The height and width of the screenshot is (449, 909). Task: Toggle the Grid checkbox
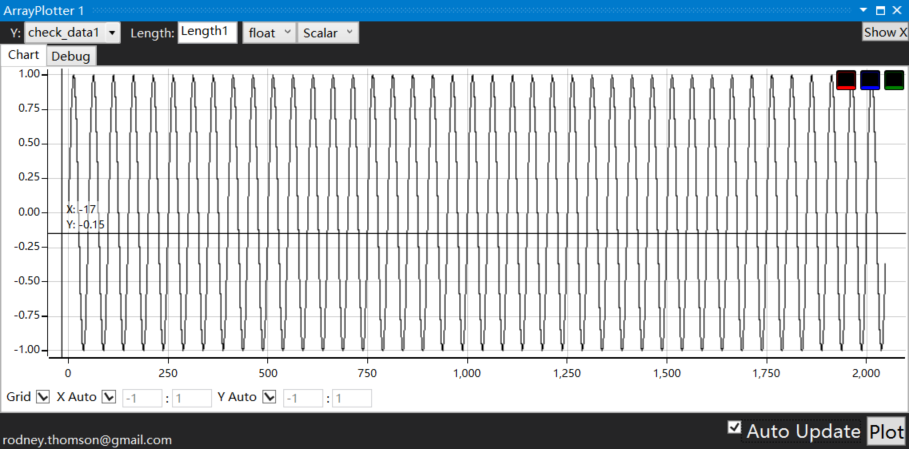coord(42,397)
